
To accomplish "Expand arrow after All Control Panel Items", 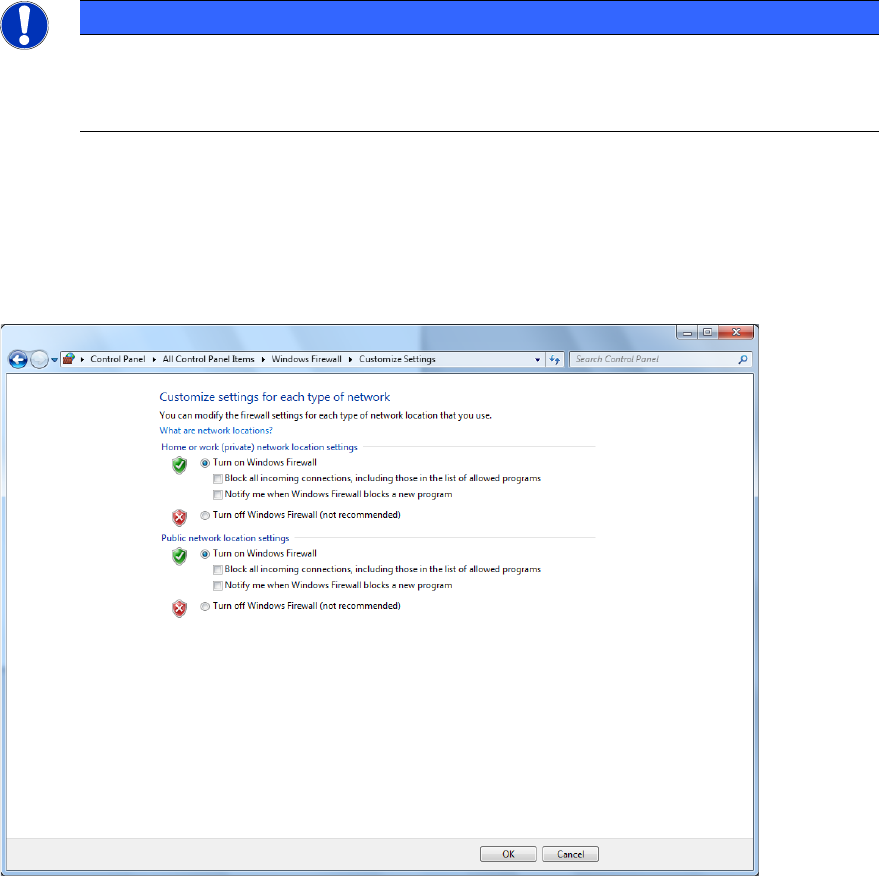I will point(263,359).
